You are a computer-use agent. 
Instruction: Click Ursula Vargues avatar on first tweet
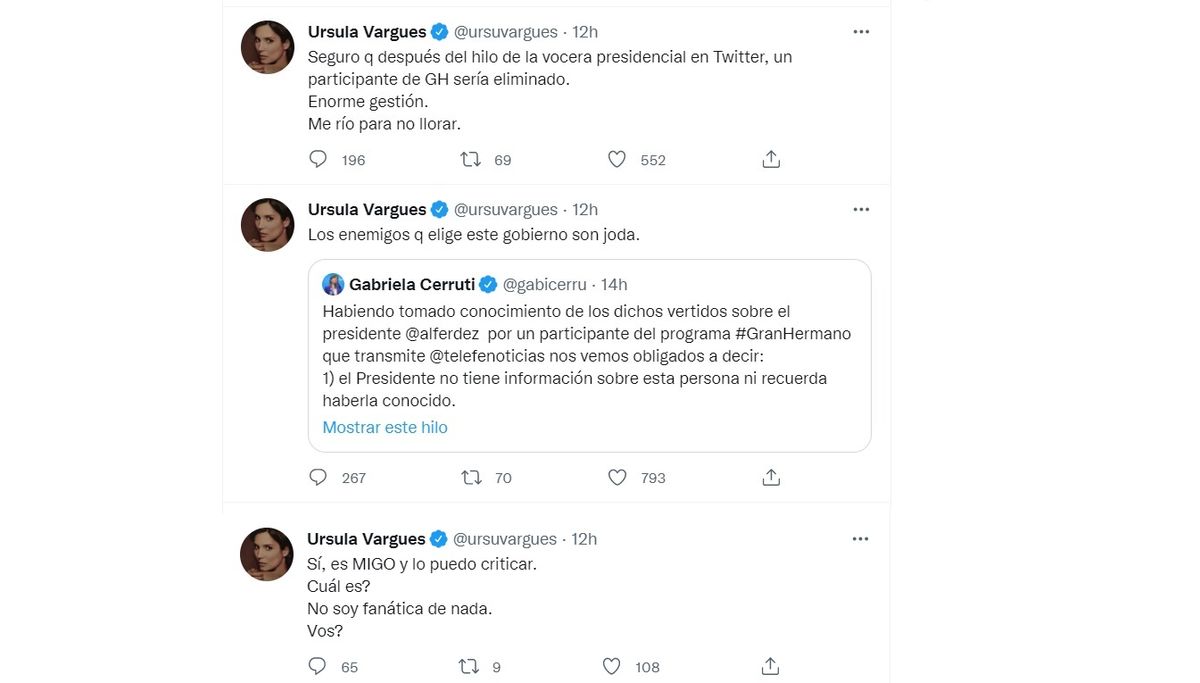pyautogui.click(x=267, y=47)
